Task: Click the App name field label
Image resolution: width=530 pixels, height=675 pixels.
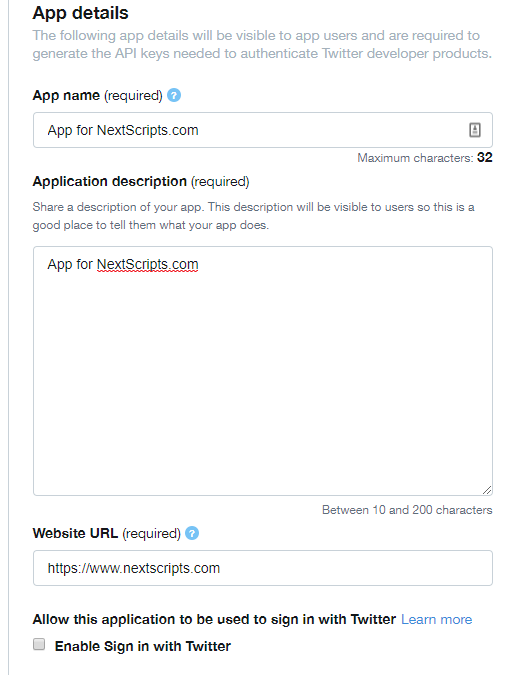Action: click(98, 95)
